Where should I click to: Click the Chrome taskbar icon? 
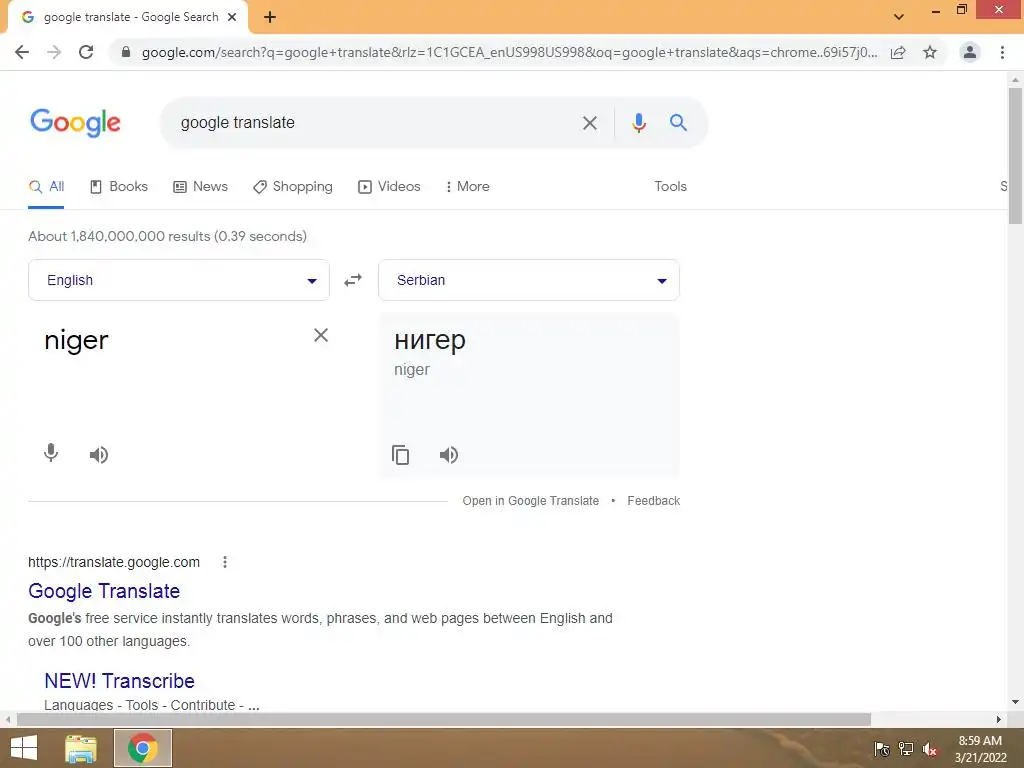(x=143, y=748)
